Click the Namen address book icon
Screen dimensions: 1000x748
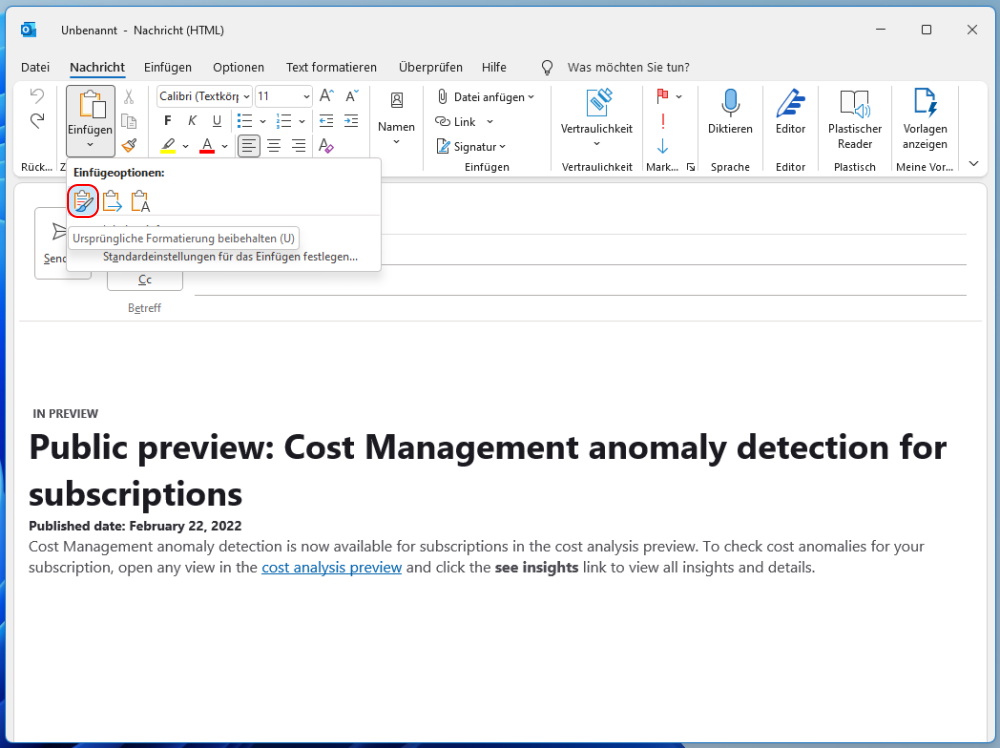click(x=397, y=100)
